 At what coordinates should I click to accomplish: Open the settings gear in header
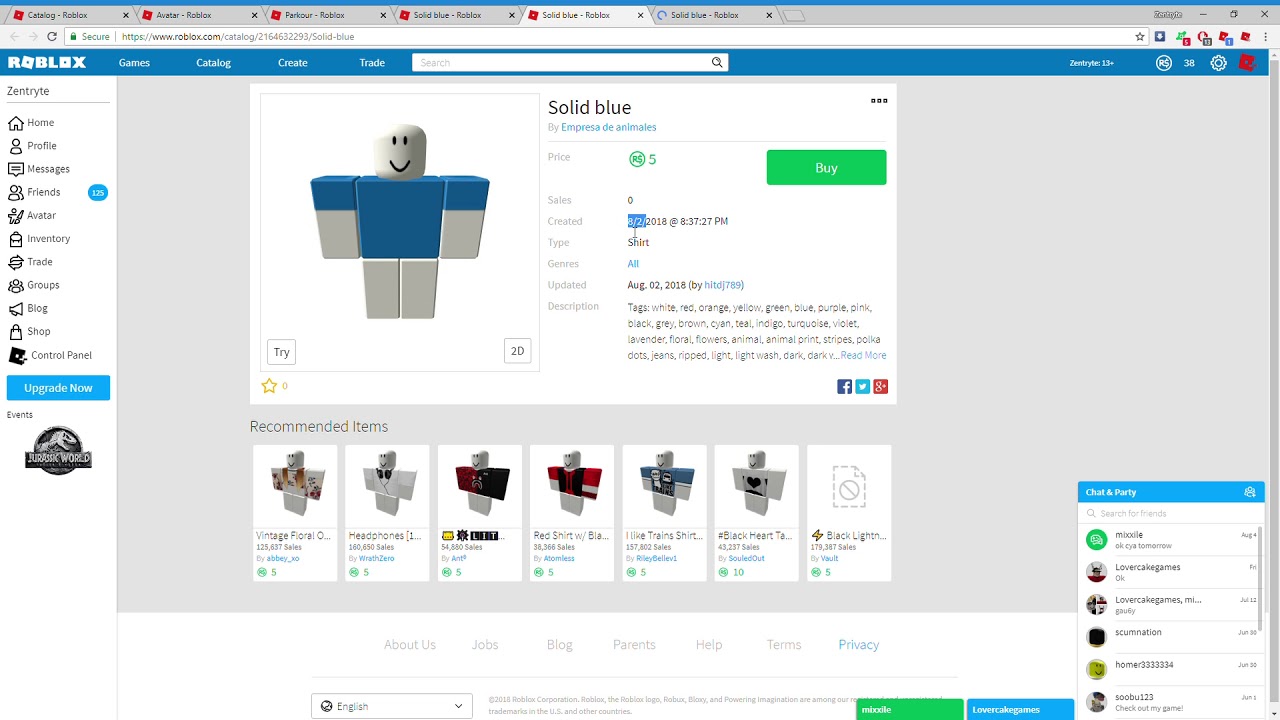[1218, 63]
